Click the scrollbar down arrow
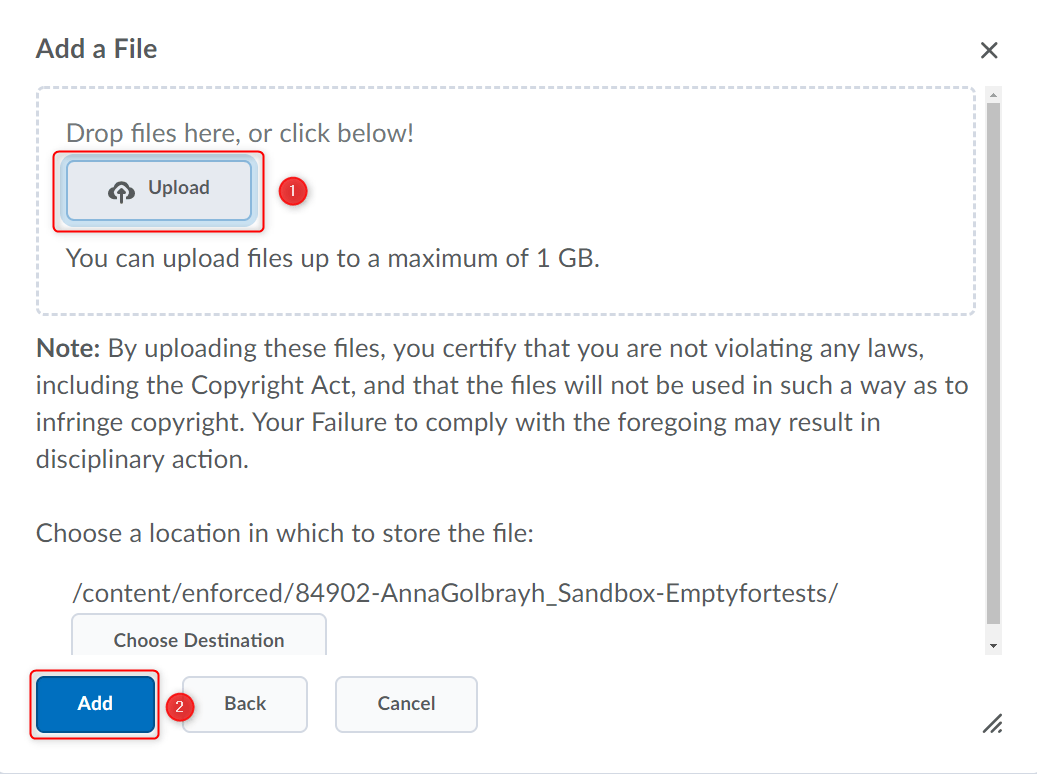This screenshot has width=1037, height=774. pyautogui.click(x=993, y=646)
